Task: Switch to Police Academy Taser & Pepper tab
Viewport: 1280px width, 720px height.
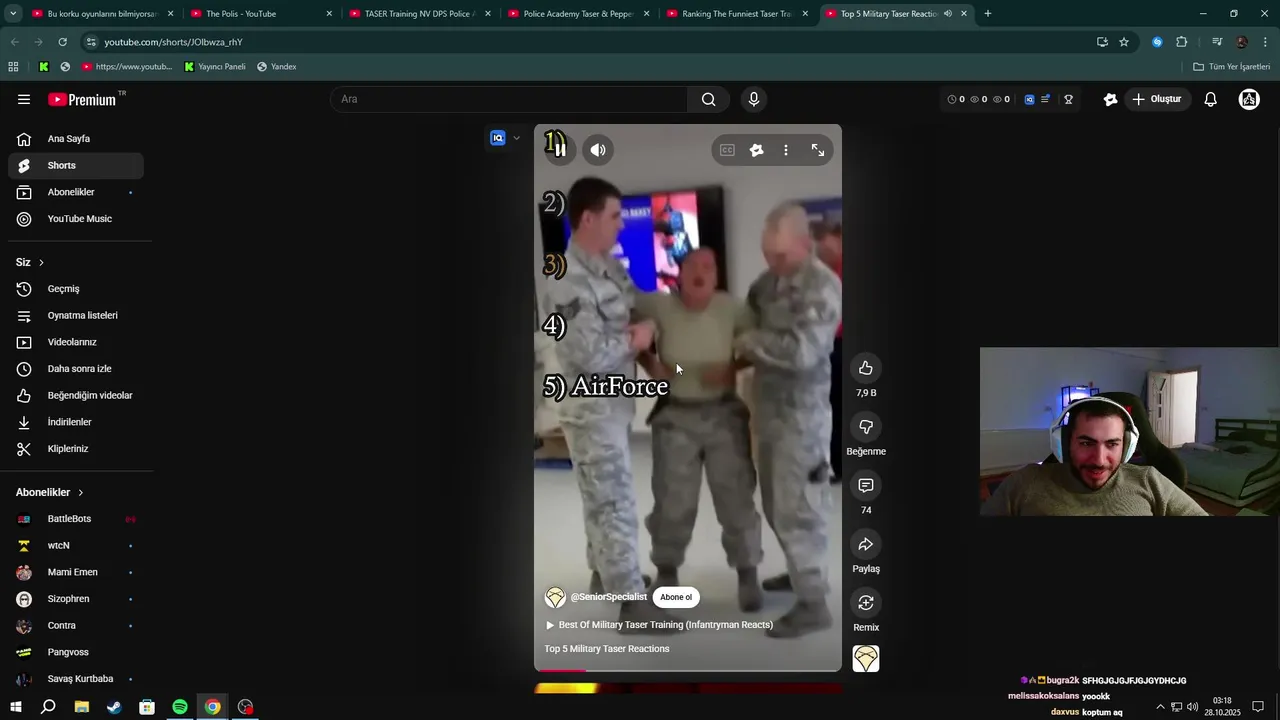Action: [x=579, y=14]
